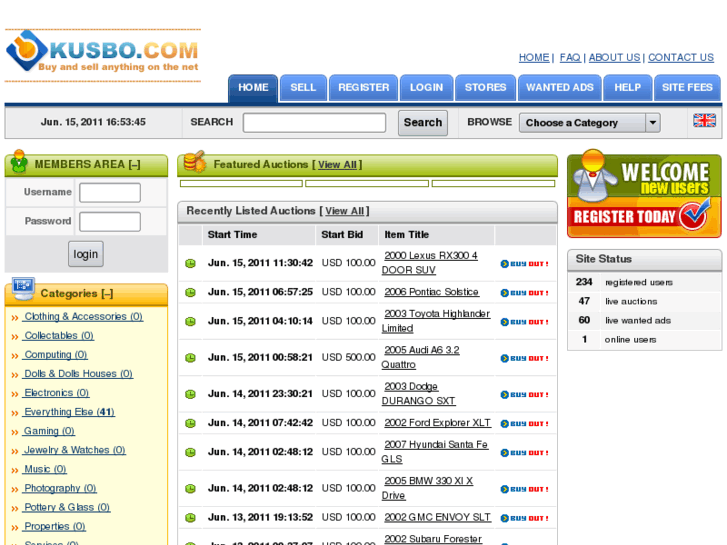This screenshot has width=727, height=545.
Task: View all Featured Auctions
Action: click(x=337, y=165)
